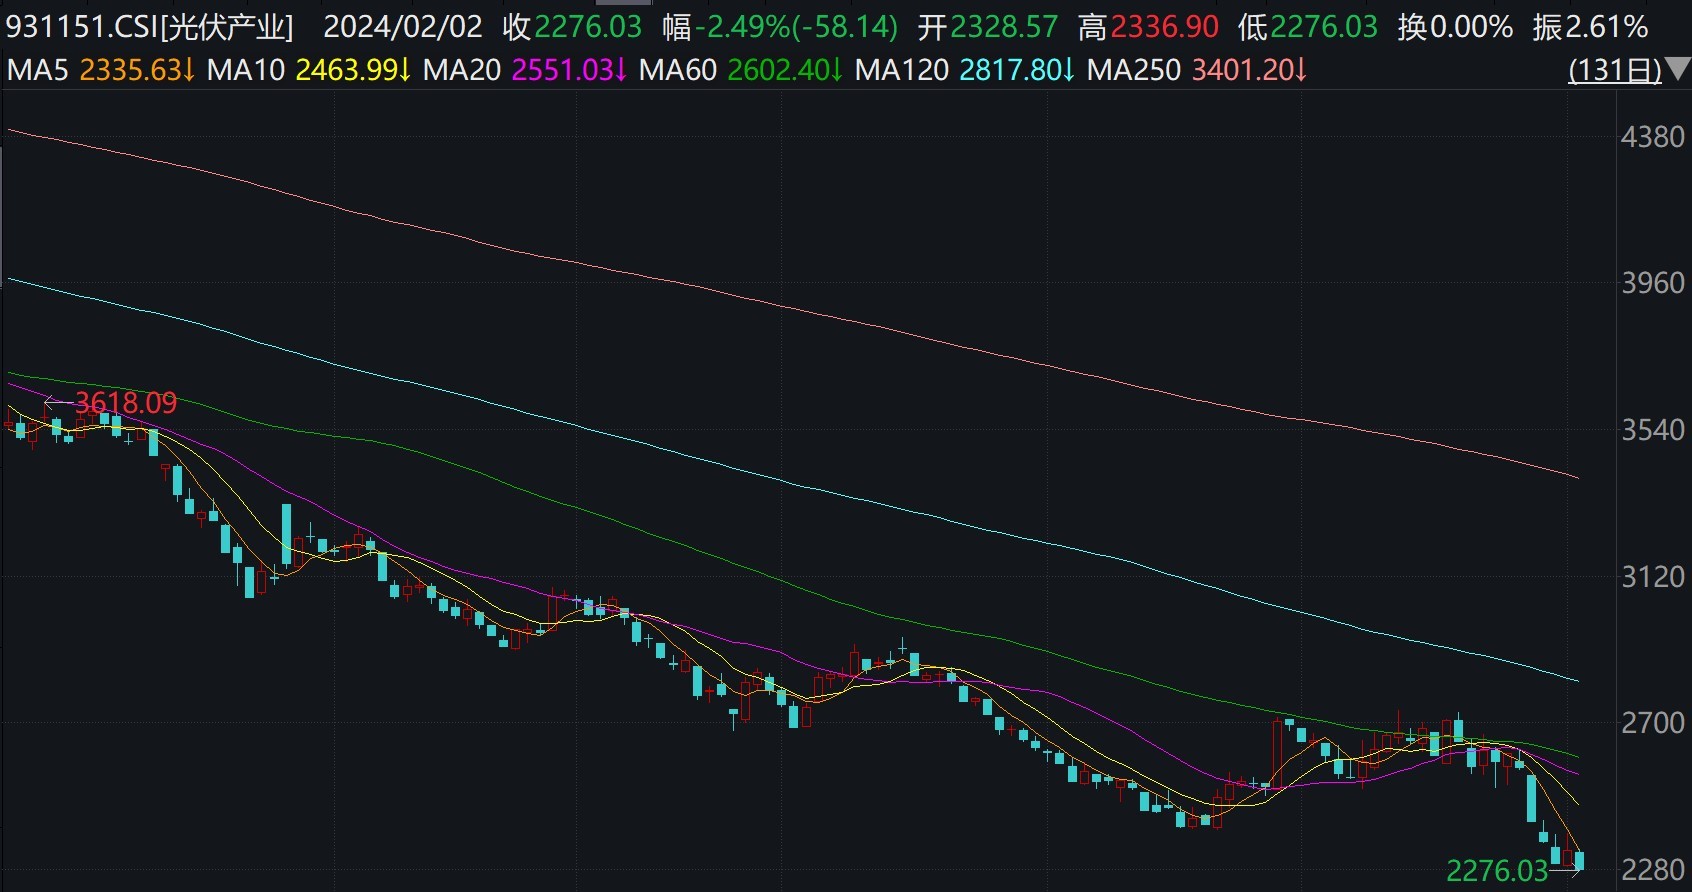Select the MA60 2602.40 indicator label
This screenshot has height=892, width=1692.
[741, 70]
